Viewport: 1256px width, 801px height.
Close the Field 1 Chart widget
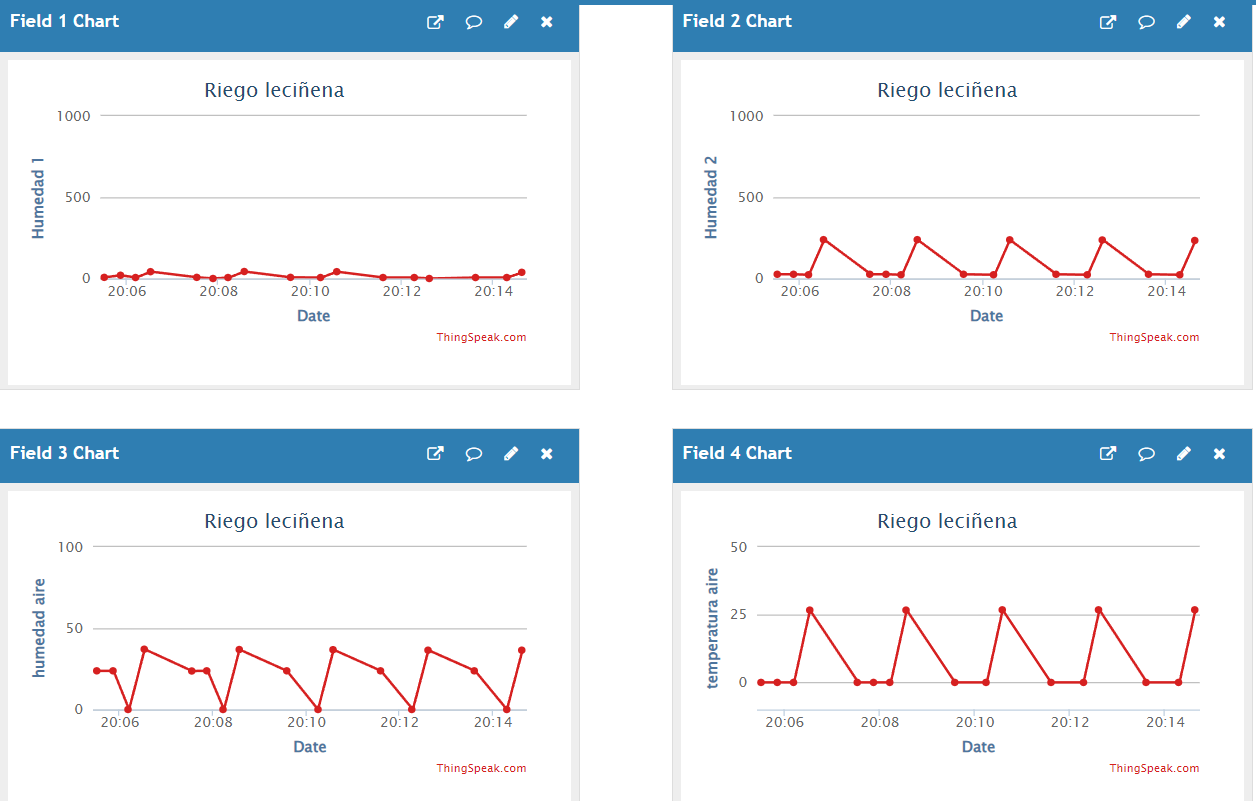point(547,22)
